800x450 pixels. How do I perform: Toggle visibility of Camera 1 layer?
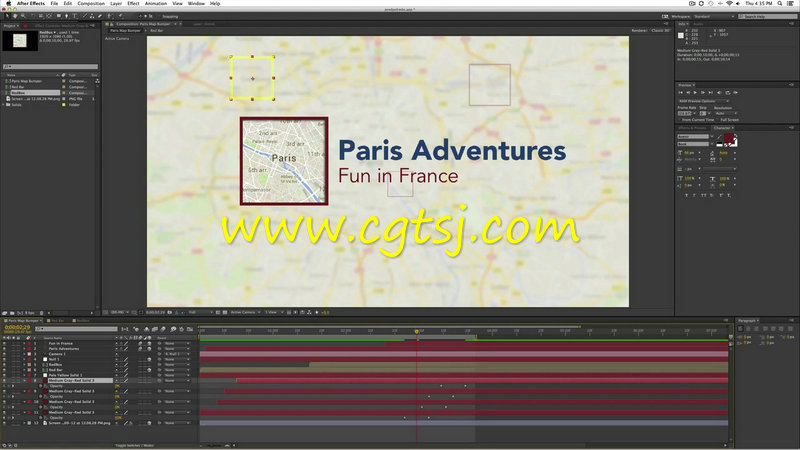pyautogui.click(x=4, y=354)
